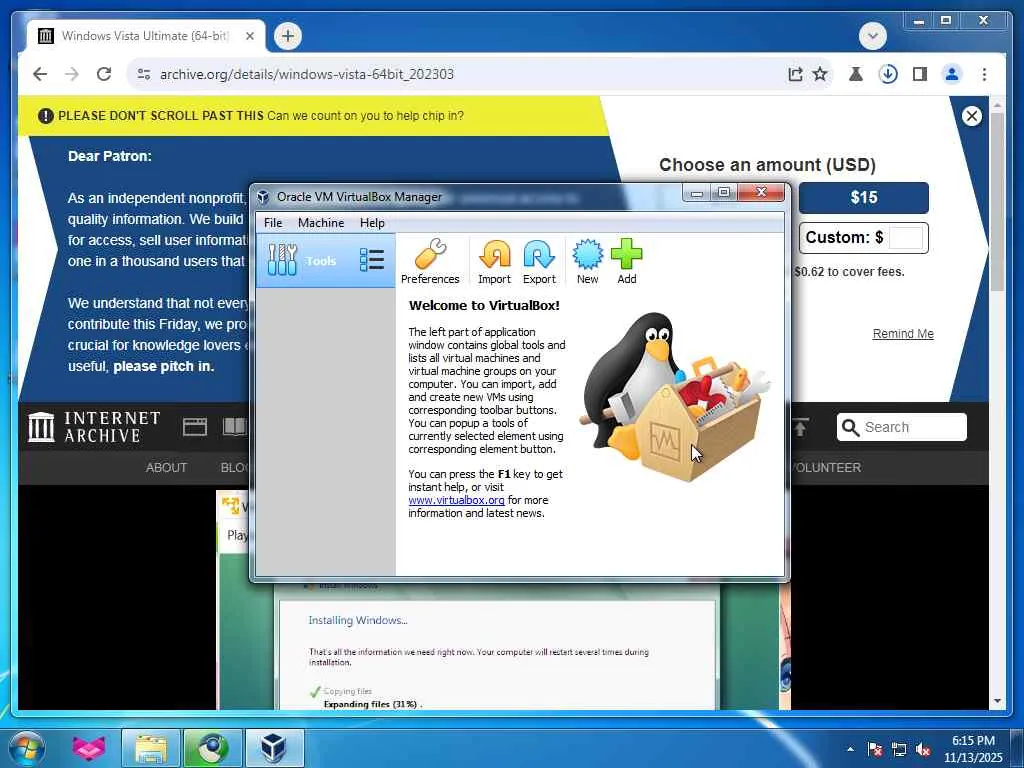Reload the archive.org page
The image size is (1024, 768).
point(104,74)
